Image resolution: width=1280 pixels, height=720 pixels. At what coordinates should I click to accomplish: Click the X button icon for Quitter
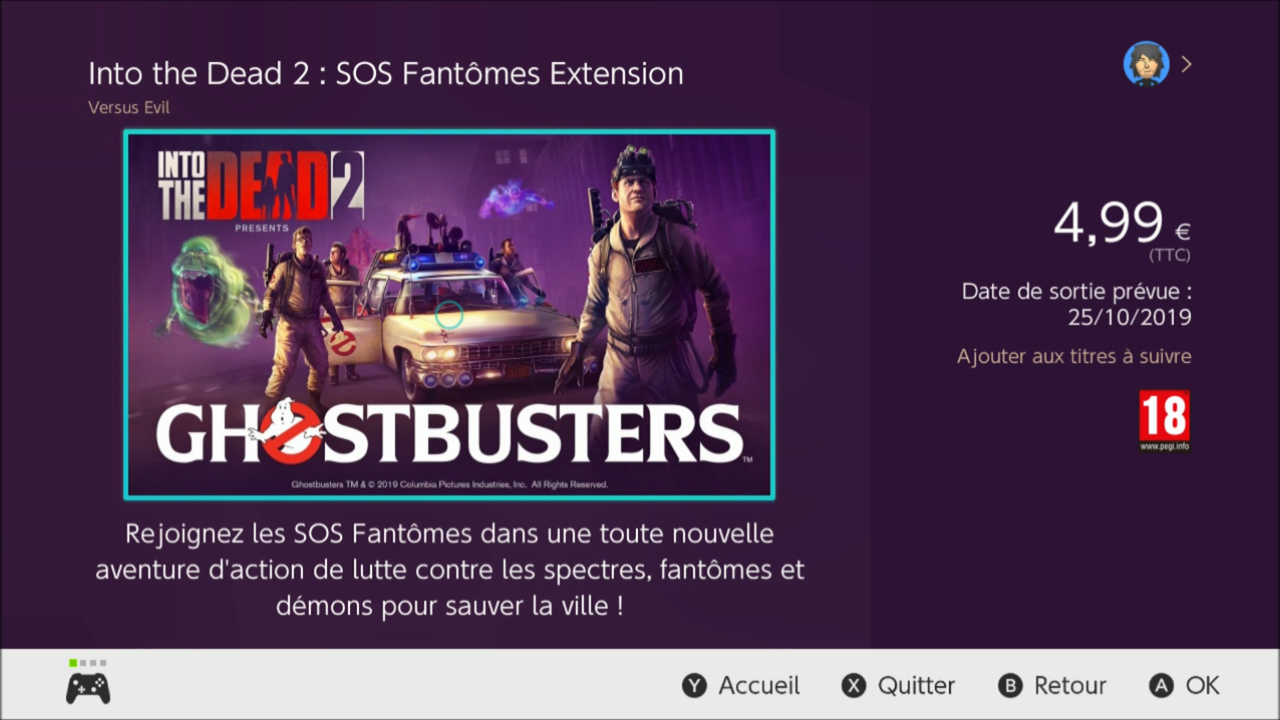[853, 685]
